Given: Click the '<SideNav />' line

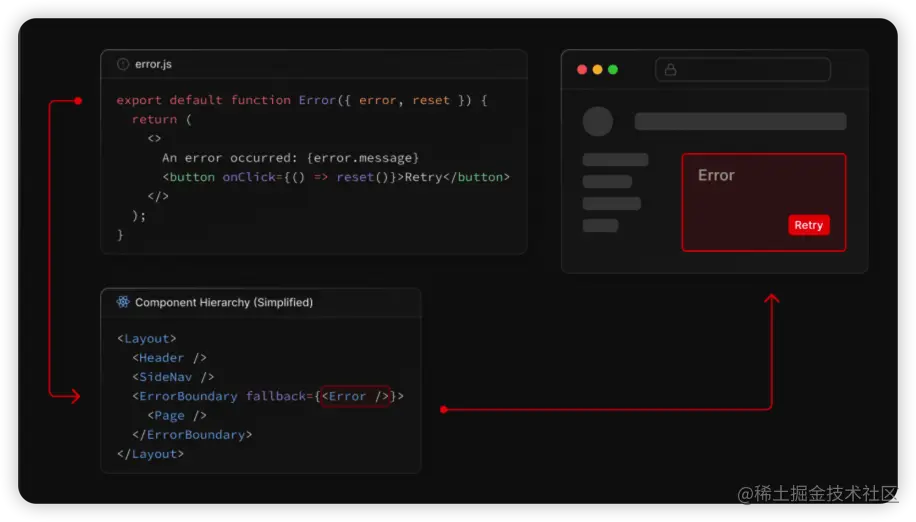Looking at the screenshot, I should 173,377.
